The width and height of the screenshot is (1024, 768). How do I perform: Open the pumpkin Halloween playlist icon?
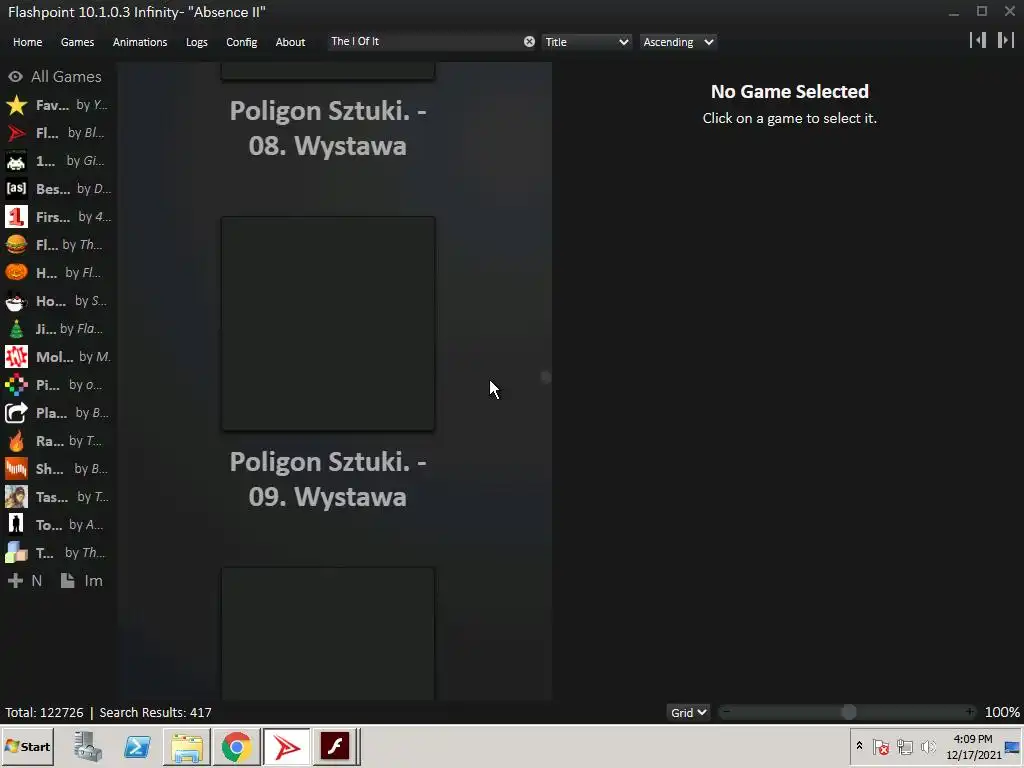point(16,273)
